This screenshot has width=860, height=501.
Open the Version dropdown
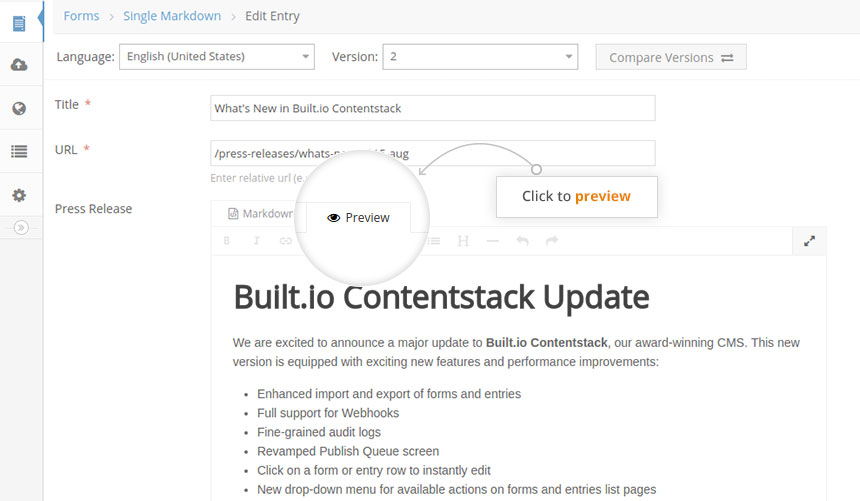coord(480,57)
